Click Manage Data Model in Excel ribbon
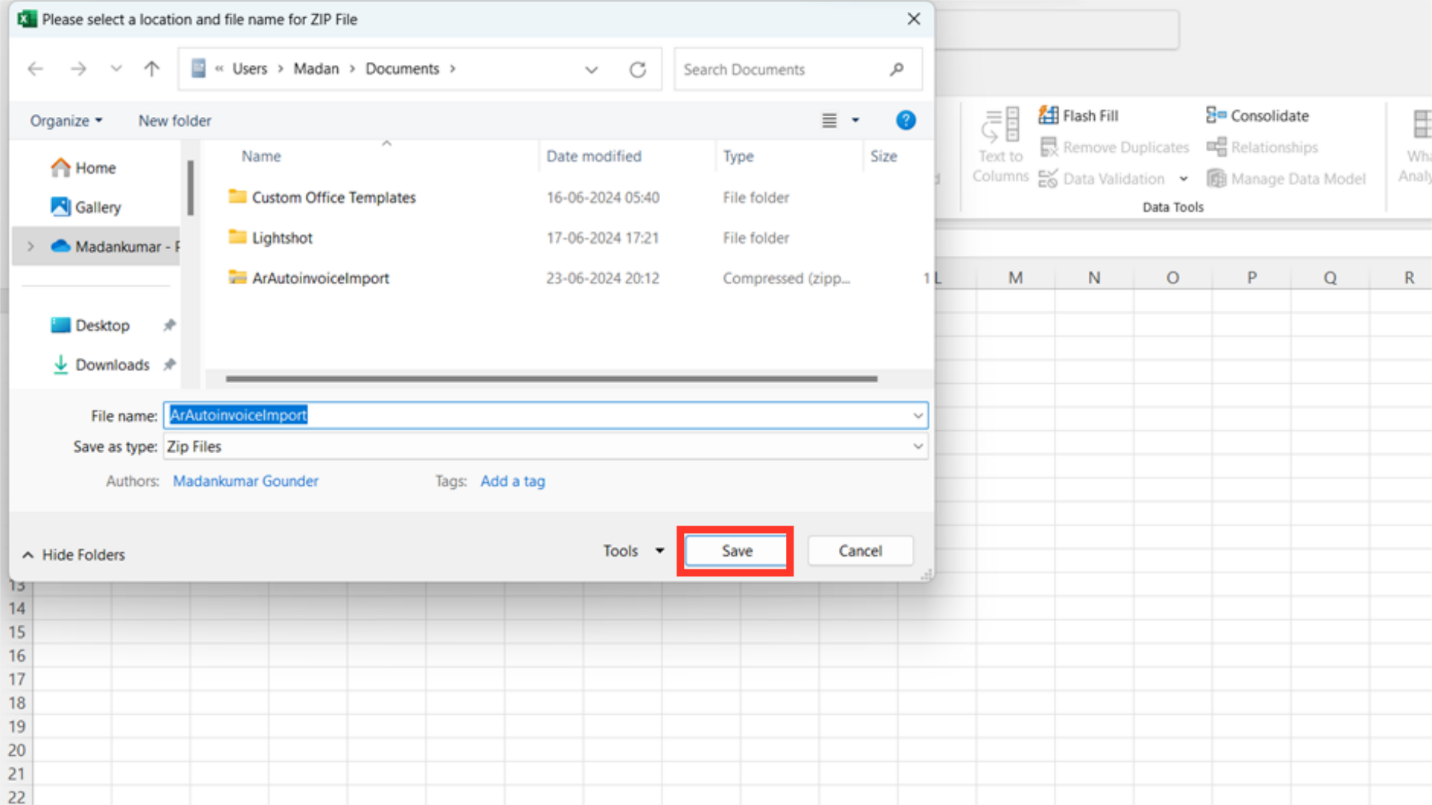This screenshot has width=1432, height=805. click(1286, 179)
